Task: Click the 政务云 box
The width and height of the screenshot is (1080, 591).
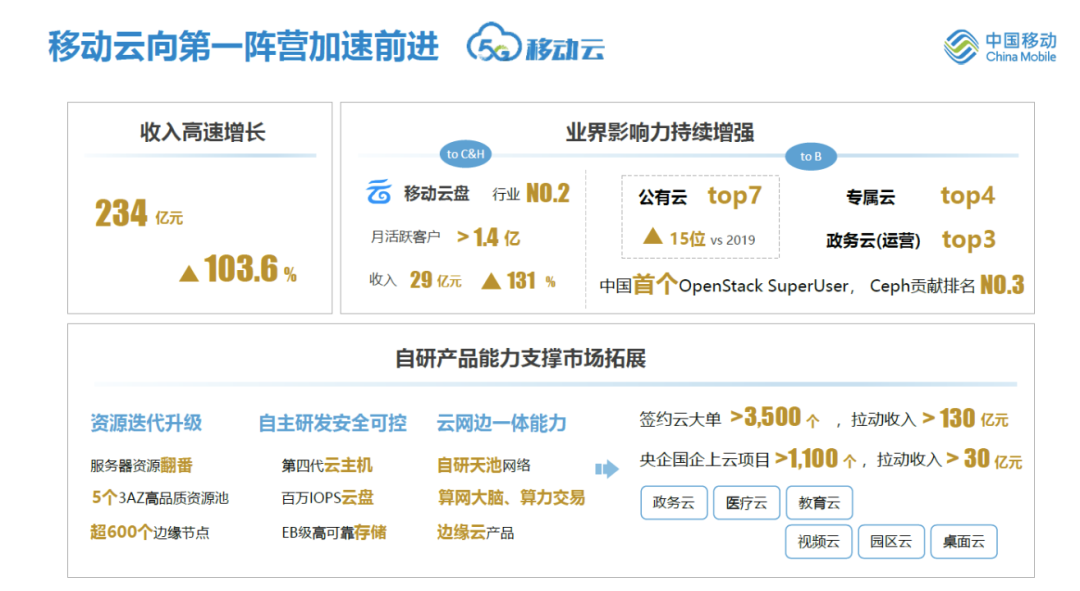Action: click(x=674, y=503)
